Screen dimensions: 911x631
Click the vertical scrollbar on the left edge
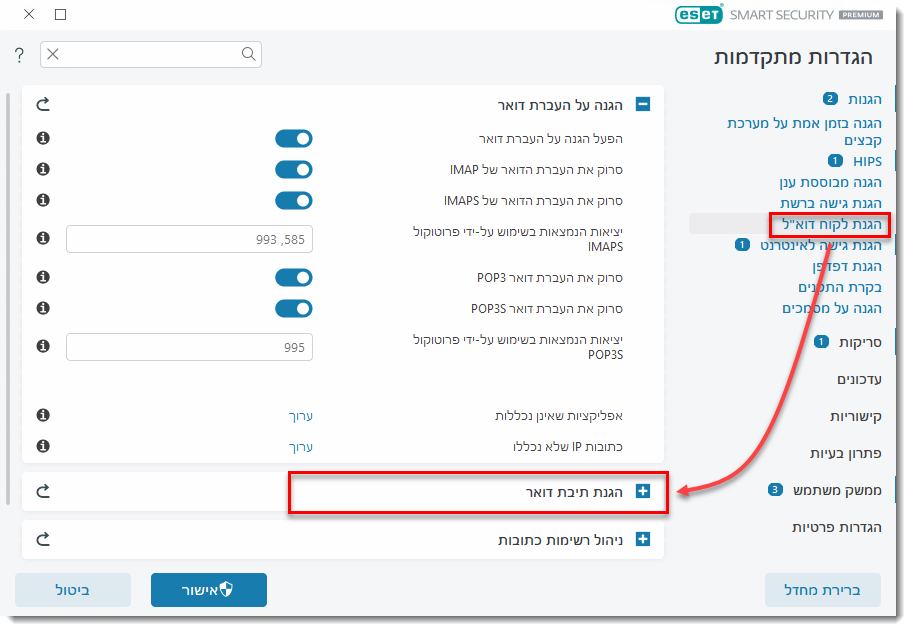(8, 298)
